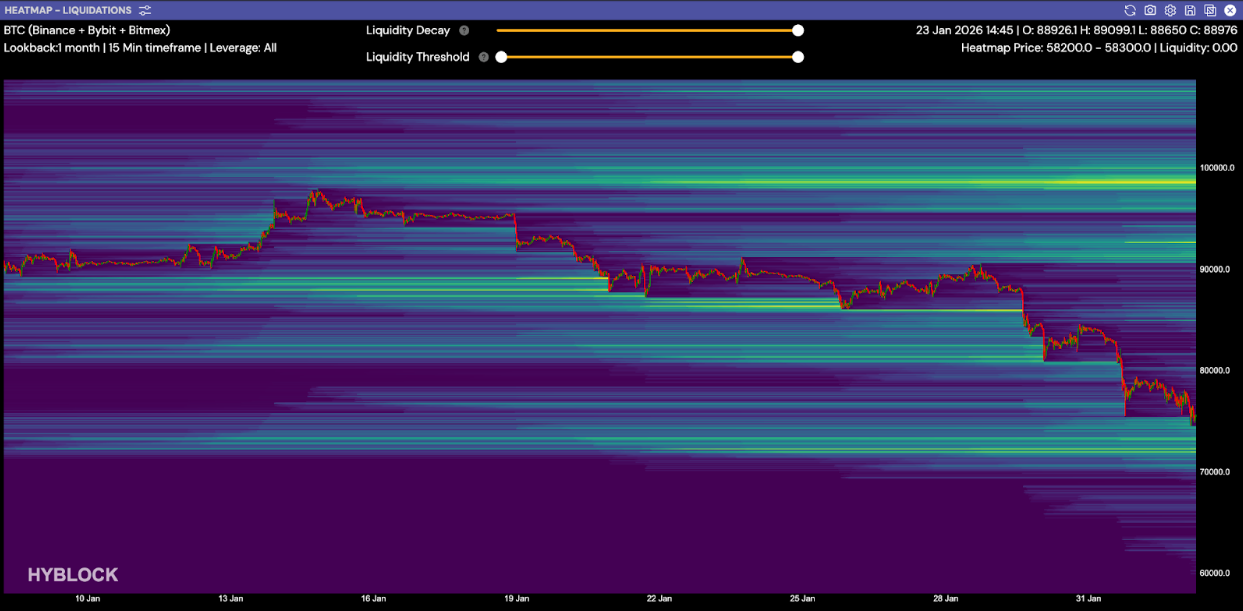Click the 13 Jan date axis label

click(x=230, y=598)
